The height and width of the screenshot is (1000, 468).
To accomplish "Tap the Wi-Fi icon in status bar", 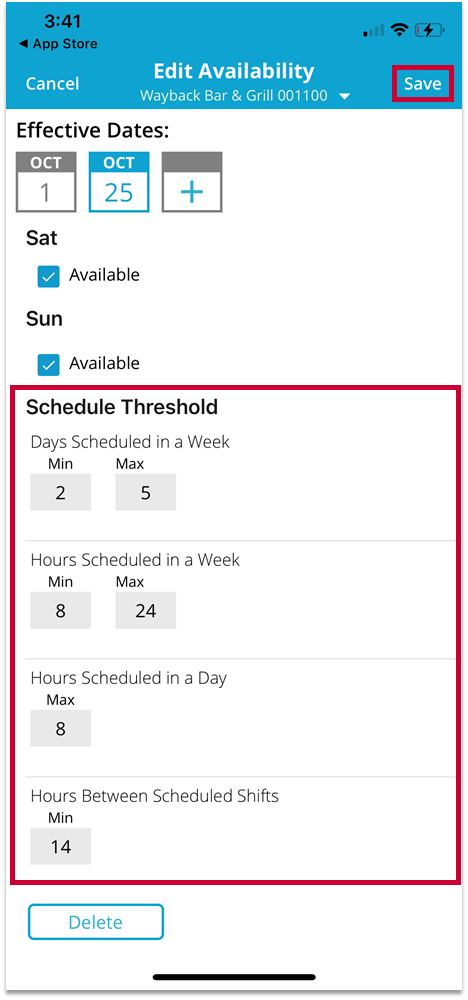I will tap(399, 30).
